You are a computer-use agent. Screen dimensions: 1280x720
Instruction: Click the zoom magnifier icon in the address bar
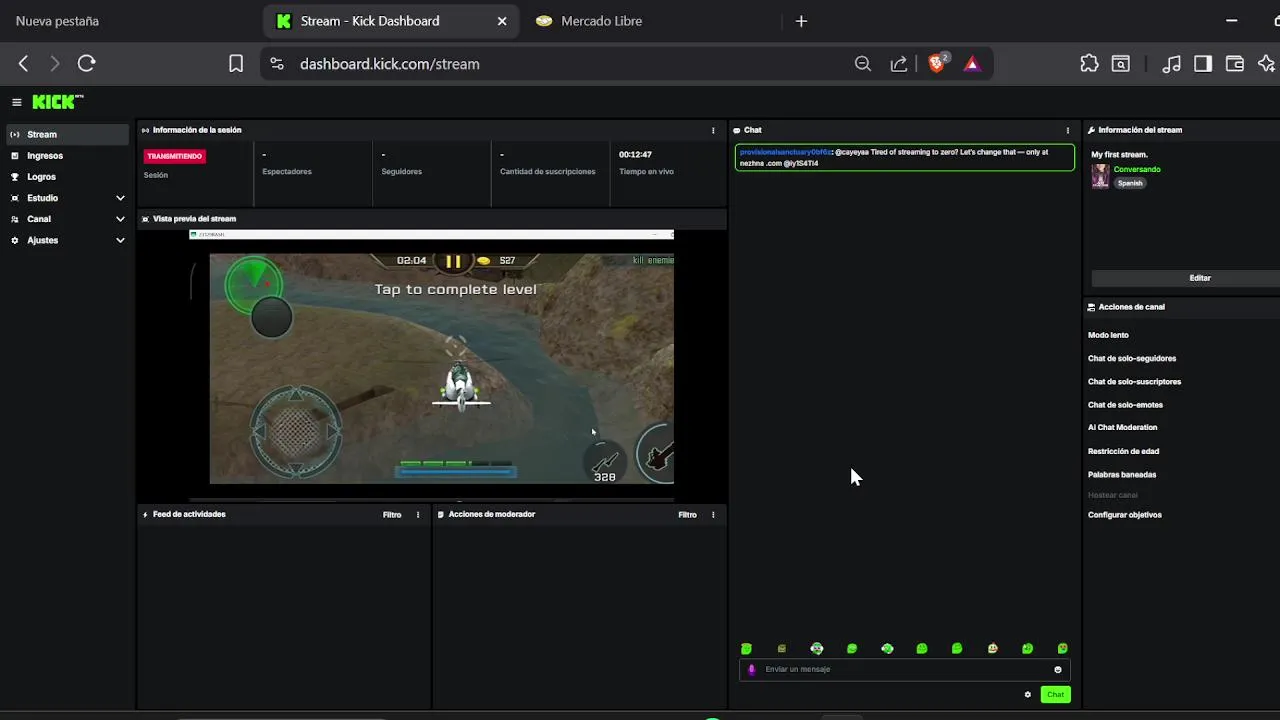[x=863, y=64]
